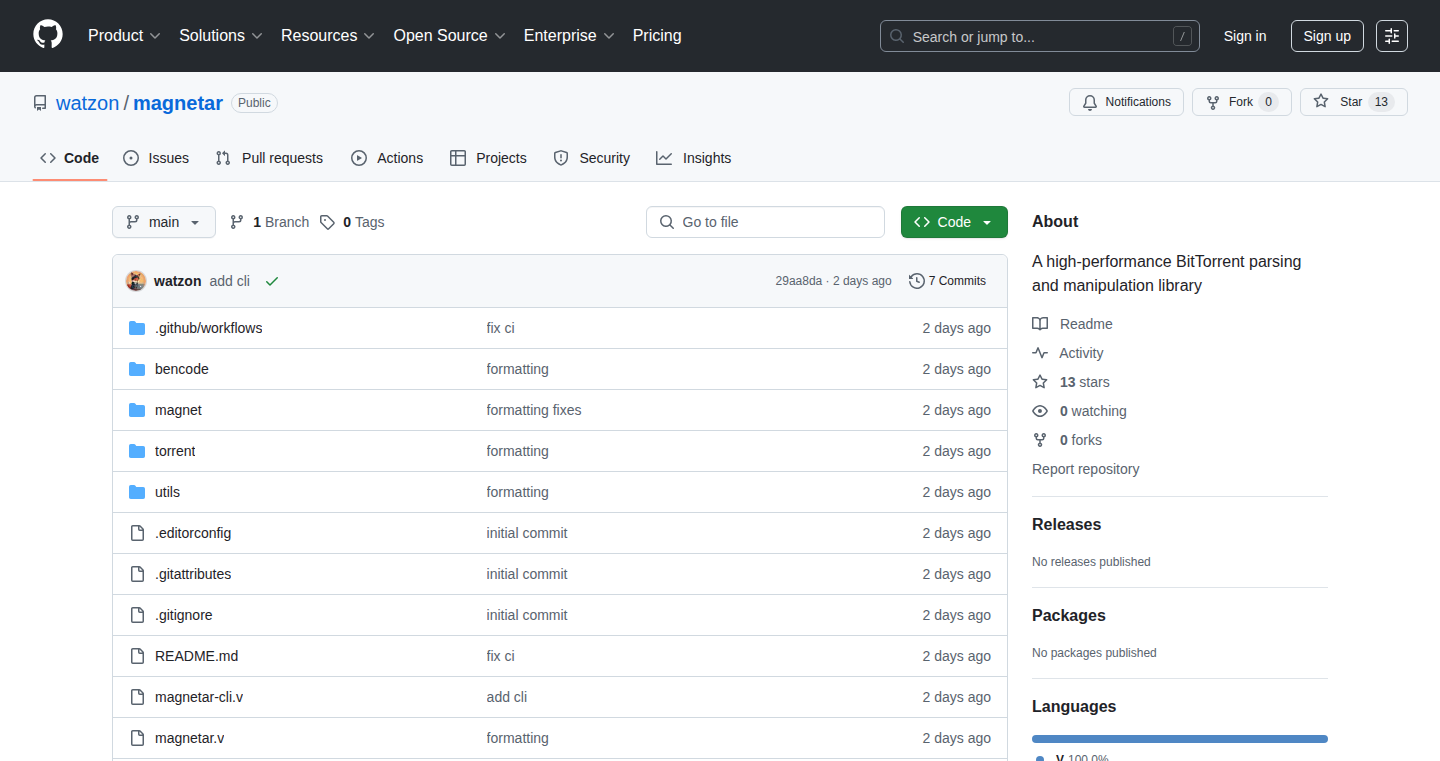
Task: Click the languages progress bar
Action: [1180, 739]
